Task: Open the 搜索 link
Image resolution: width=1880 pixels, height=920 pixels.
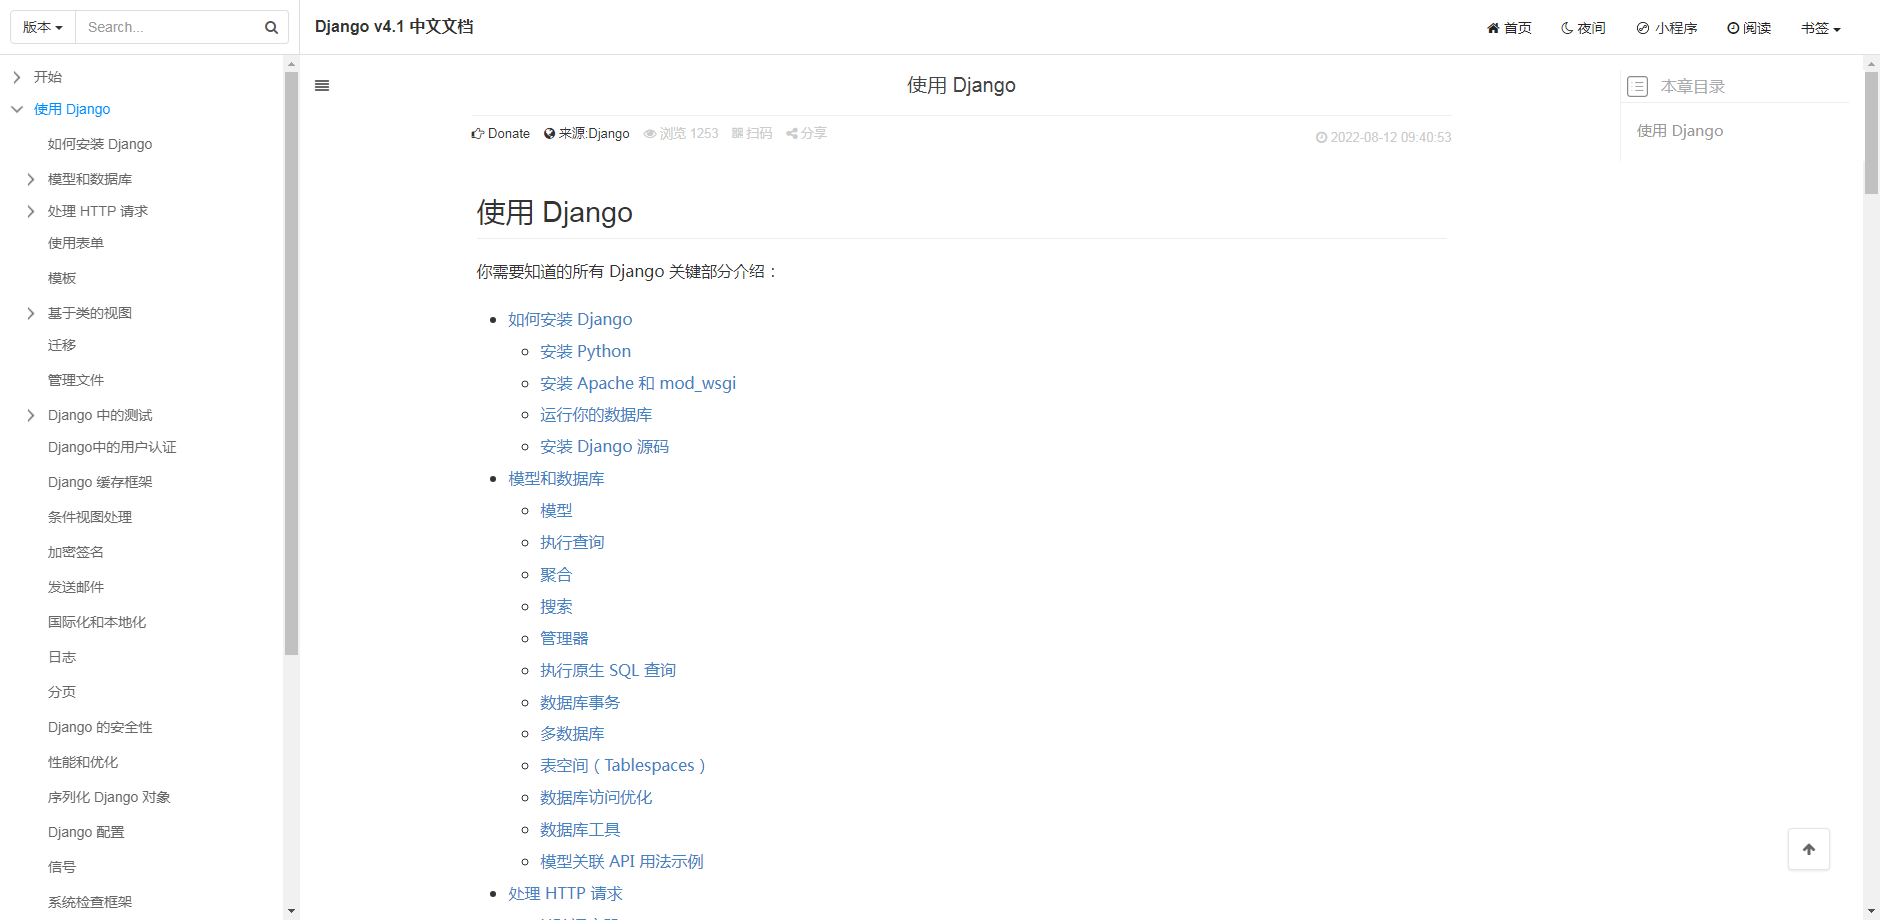Action: coord(556,606)
